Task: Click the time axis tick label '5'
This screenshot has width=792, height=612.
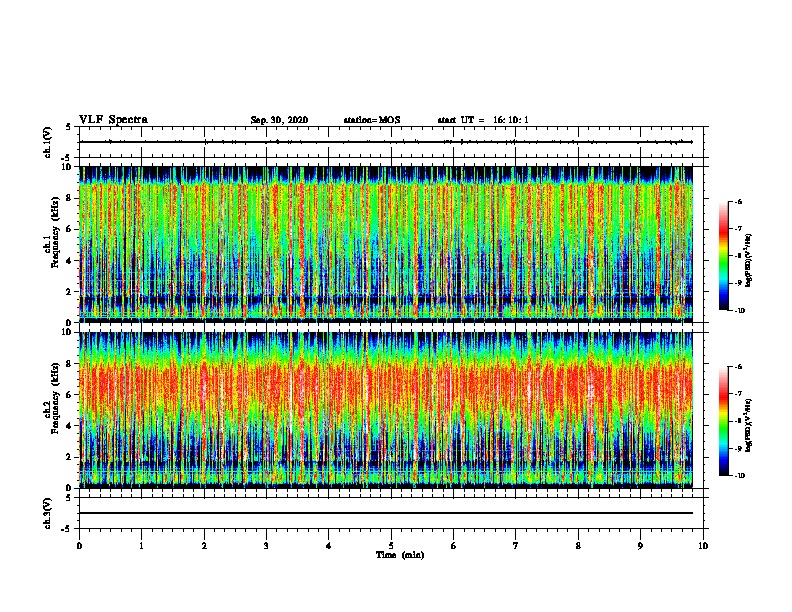Action: point(391,546)
